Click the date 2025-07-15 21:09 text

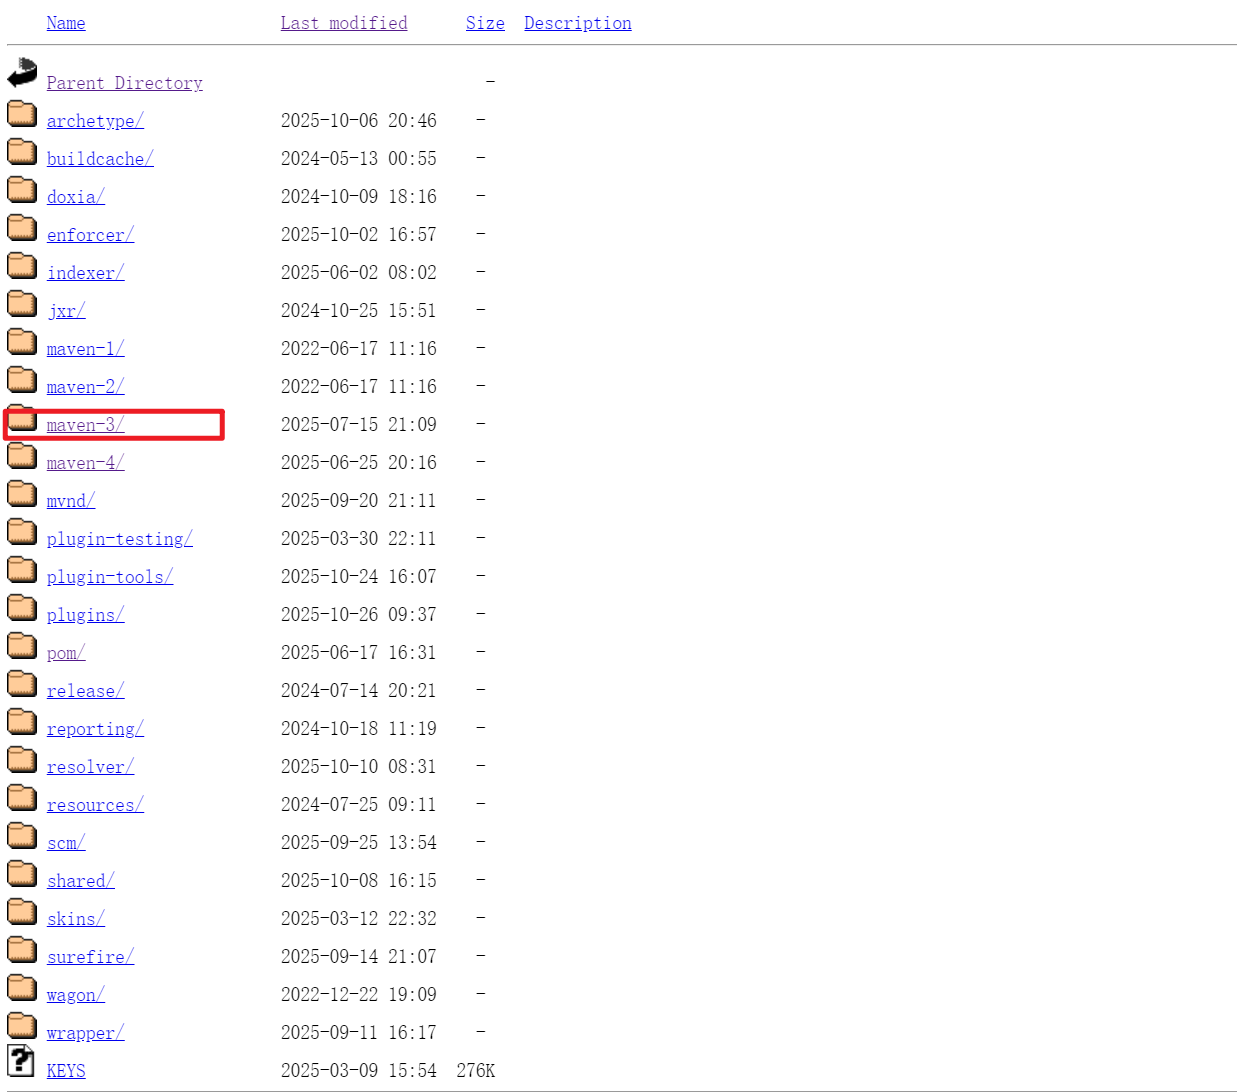coord(359,425)
